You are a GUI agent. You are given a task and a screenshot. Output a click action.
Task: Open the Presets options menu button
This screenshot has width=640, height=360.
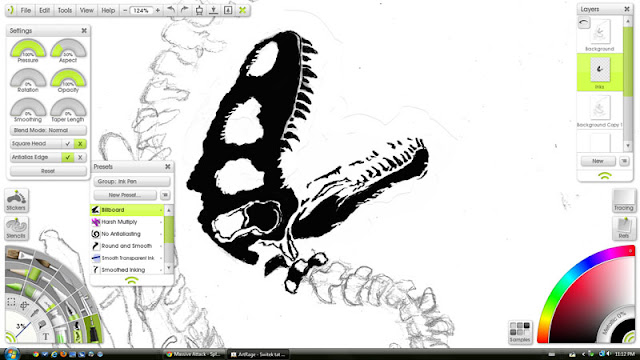(x=165, y=195)
